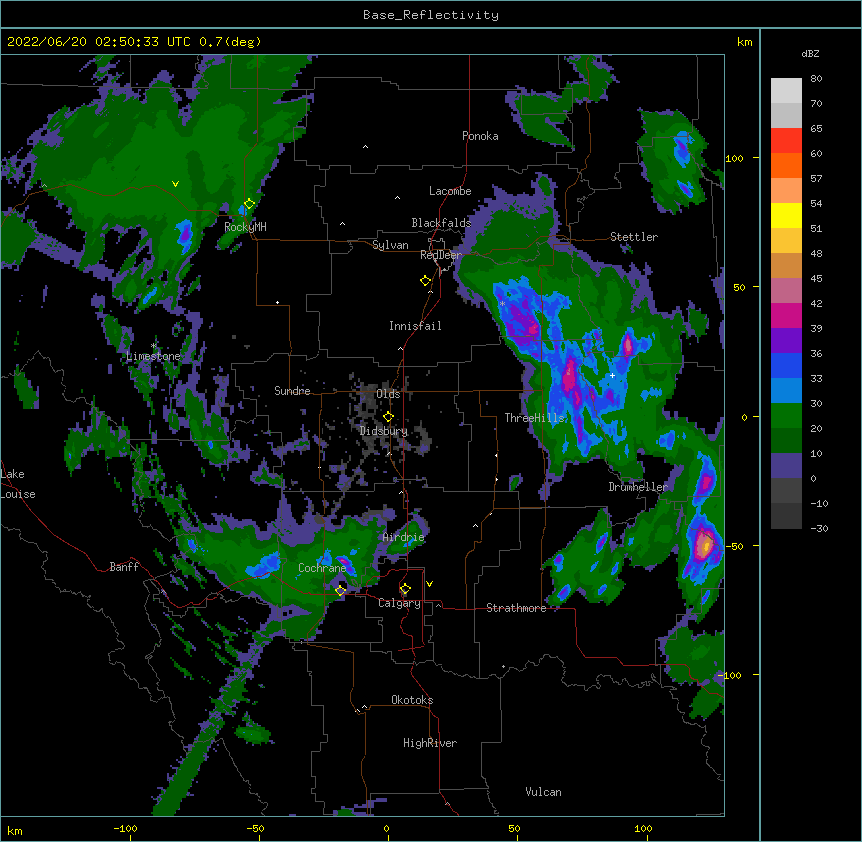Click the Base_Reflectivity title text

tap(431, 15)
